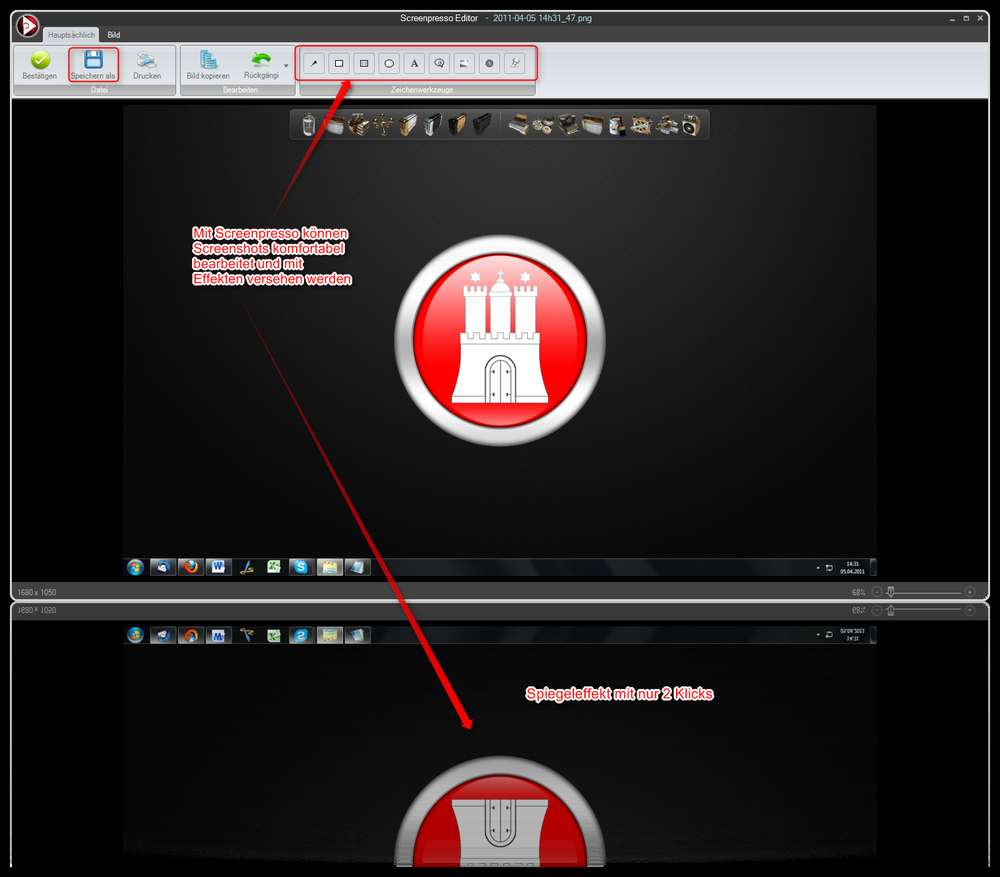This screenshot has width=1000, height=877.
Task: Select the dark round numbering tool
Action: [489, 63]
